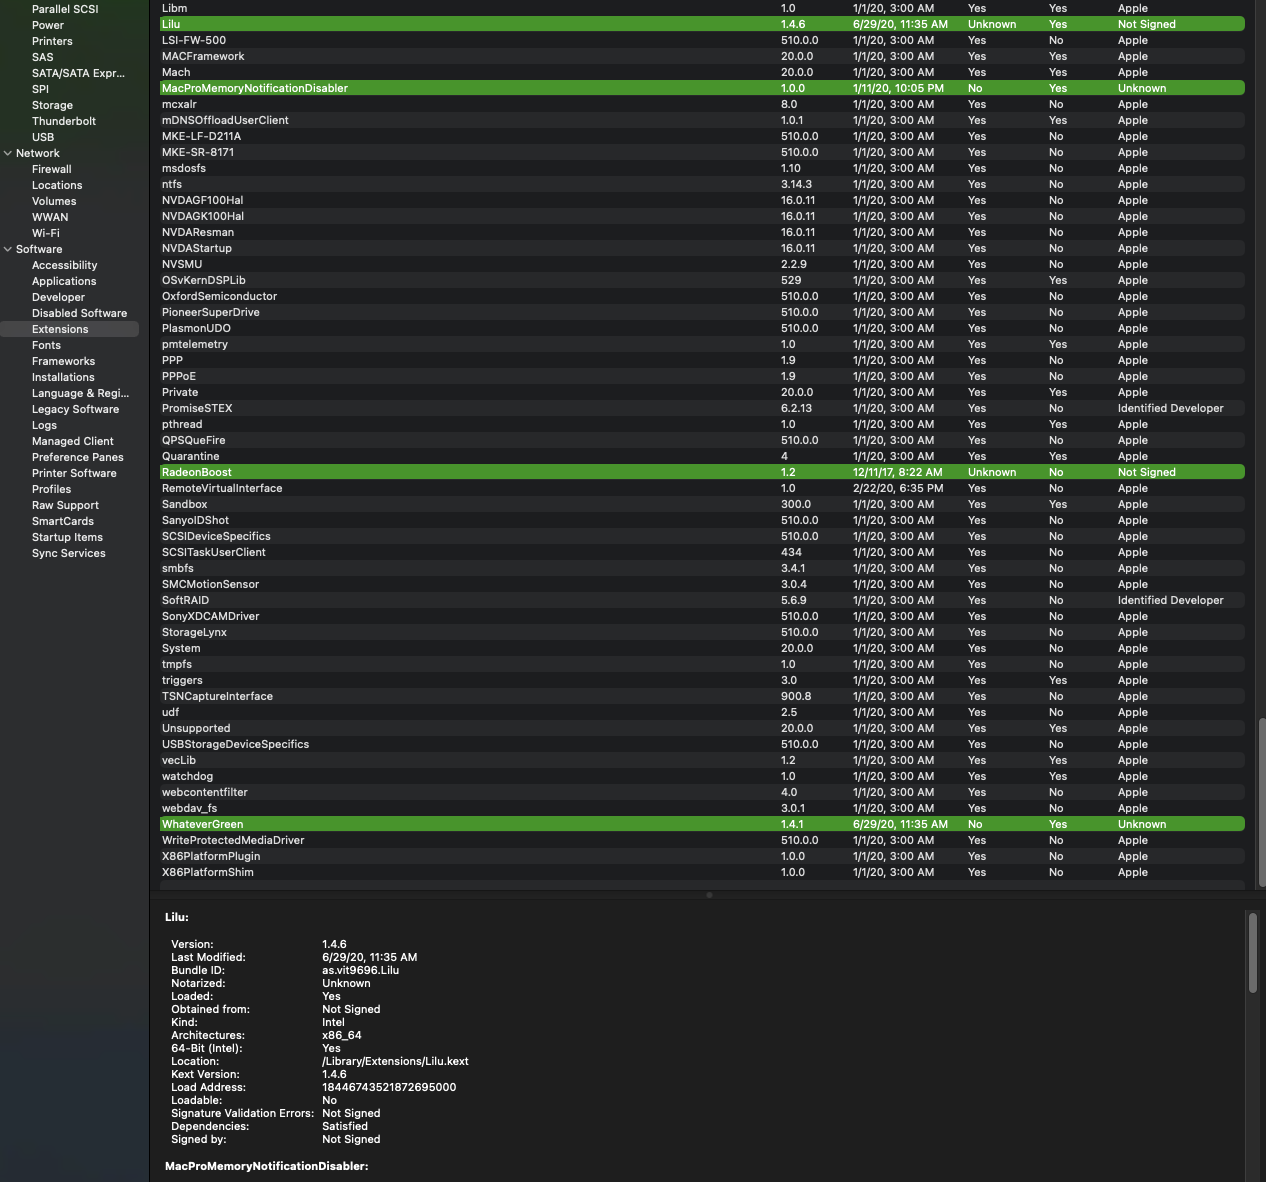
Task: Select the pmtelemetry extension row
Action: [702, 344]
